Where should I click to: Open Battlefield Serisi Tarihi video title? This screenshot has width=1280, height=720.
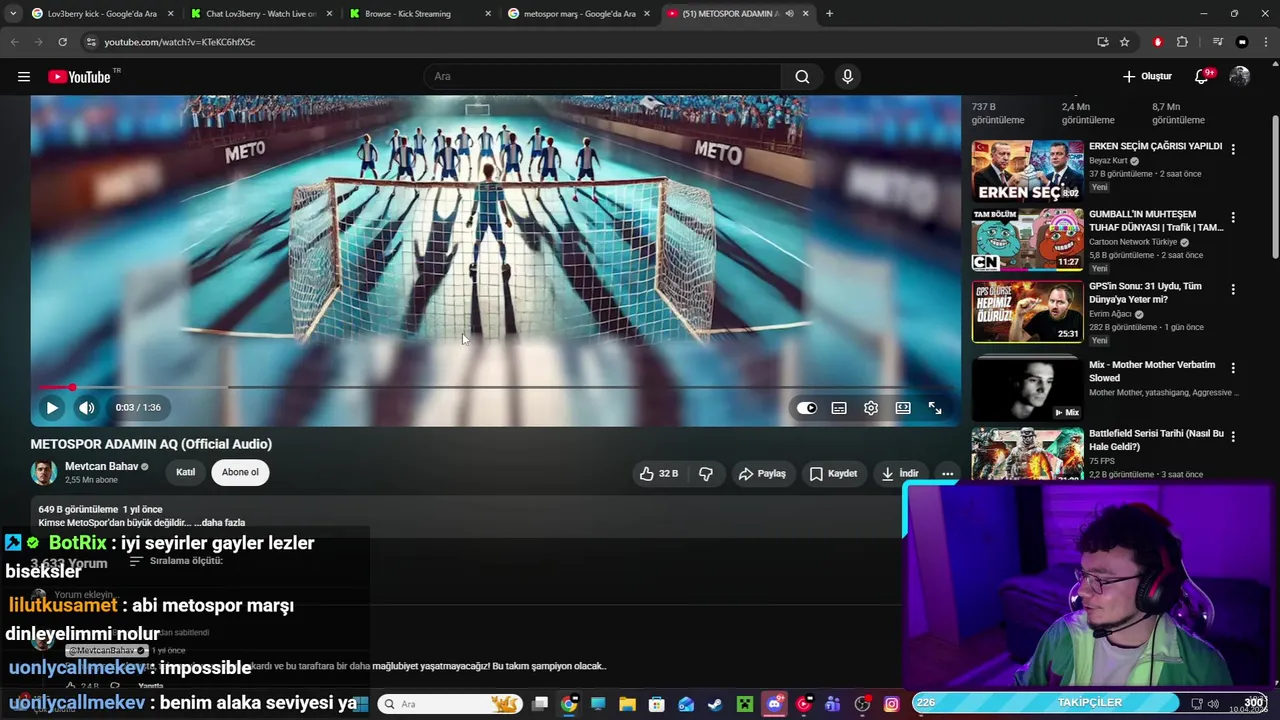pos(1156,440)
